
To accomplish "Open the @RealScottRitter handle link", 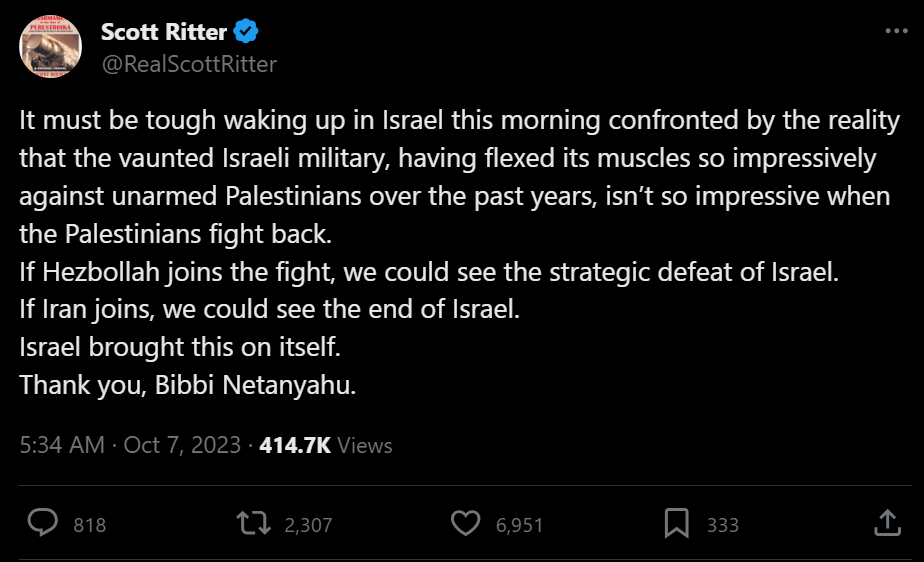I will point(189,64).
